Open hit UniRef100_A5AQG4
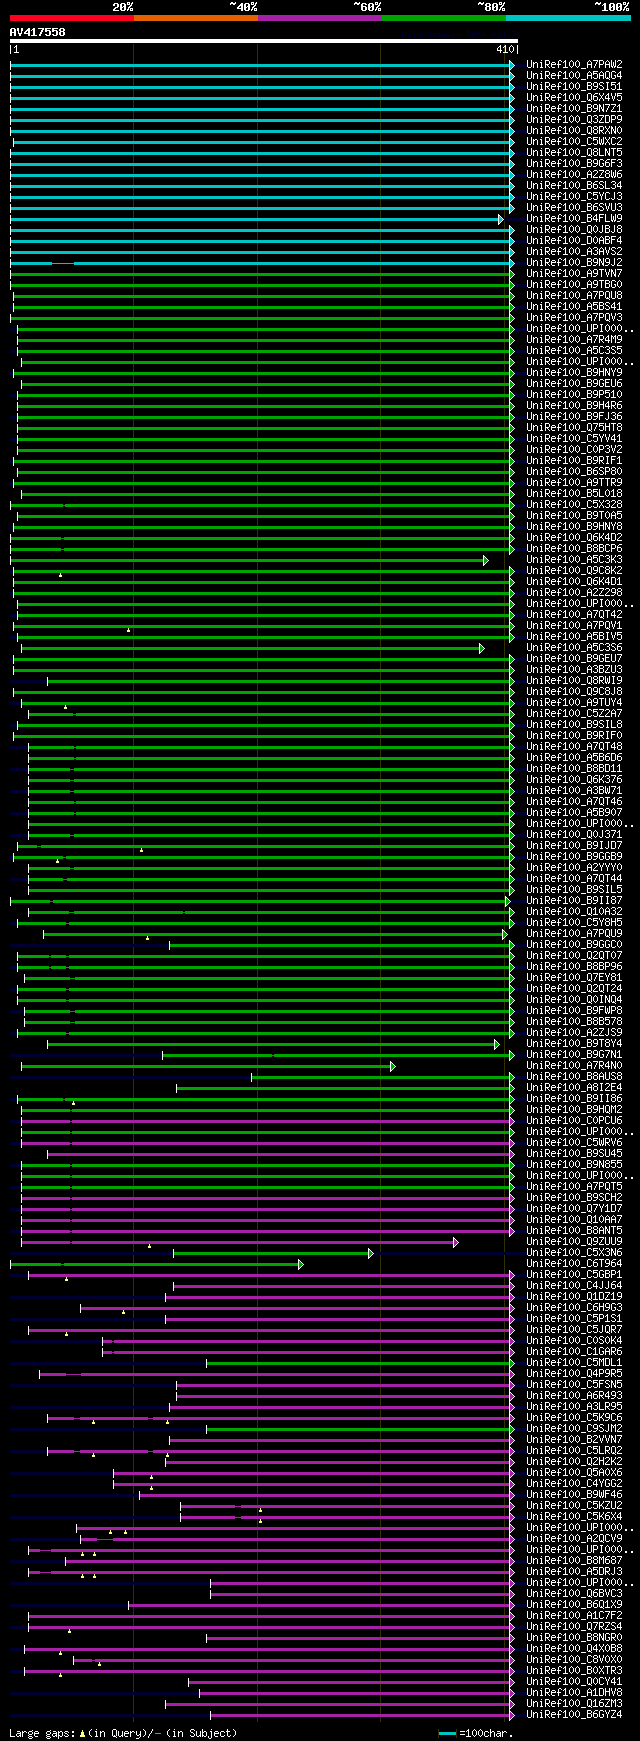 (x=574, y=76)
